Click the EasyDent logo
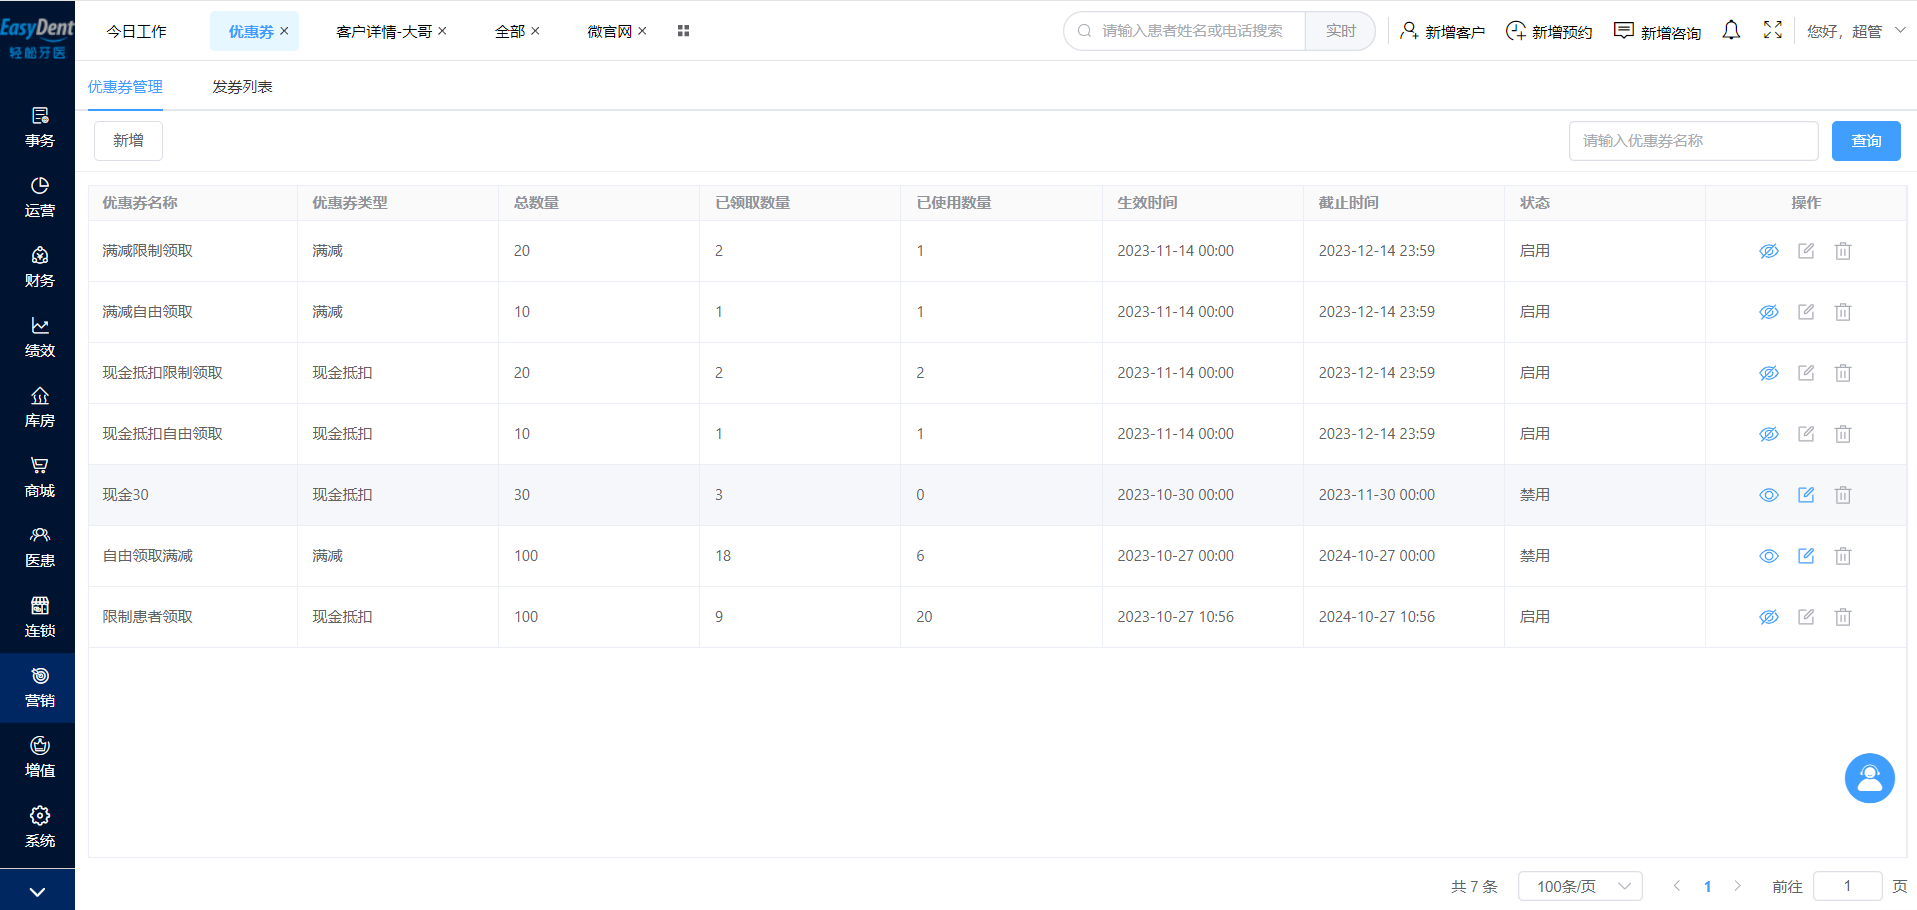 tap(37, 38)
